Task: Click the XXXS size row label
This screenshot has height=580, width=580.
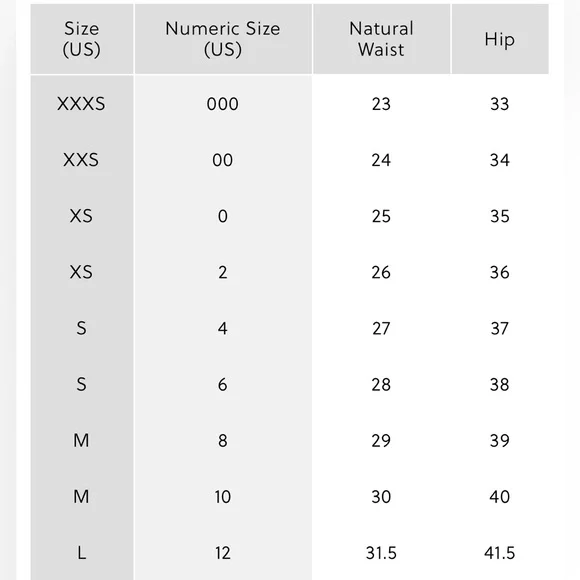Action: click(81, 104)
